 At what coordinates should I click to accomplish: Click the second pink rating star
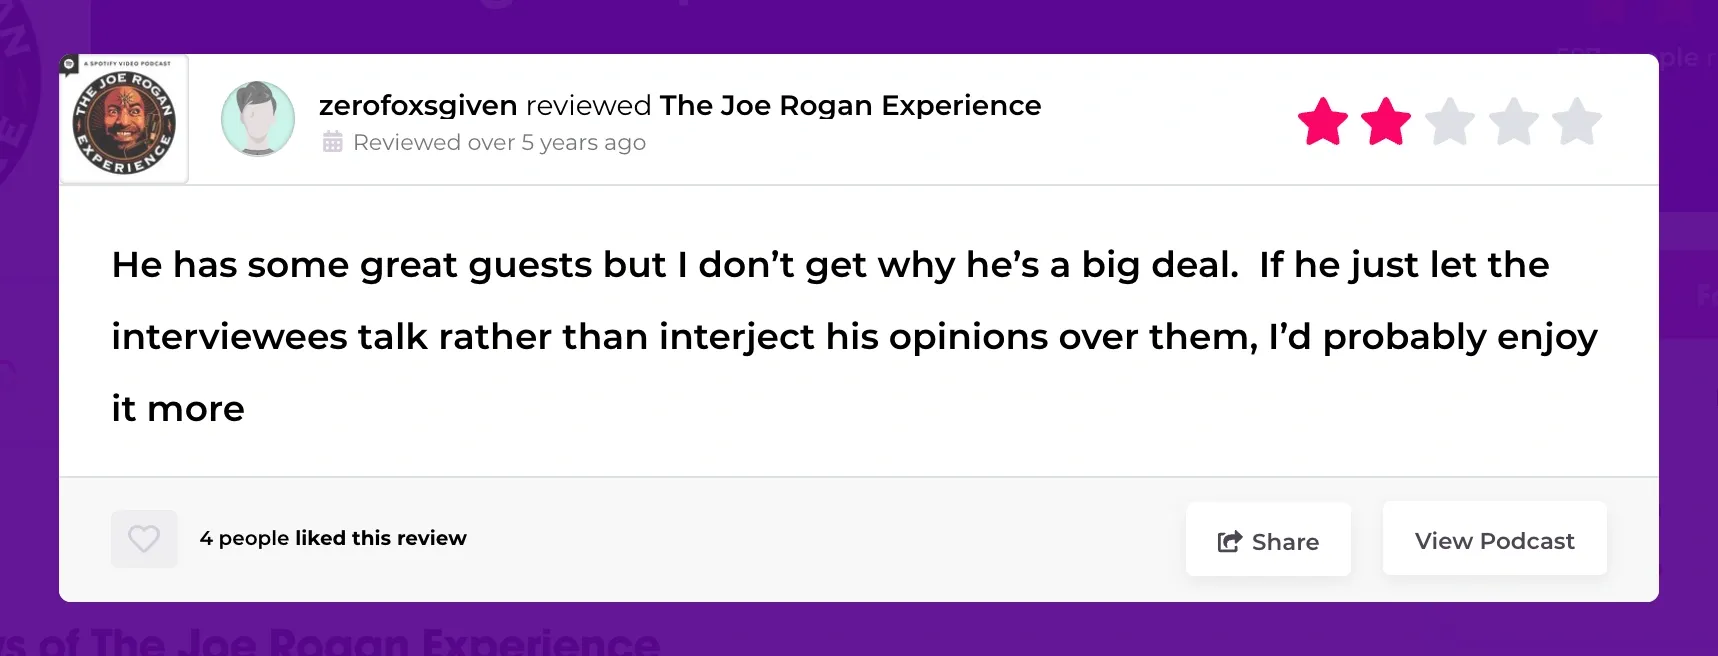(1386, 122)
